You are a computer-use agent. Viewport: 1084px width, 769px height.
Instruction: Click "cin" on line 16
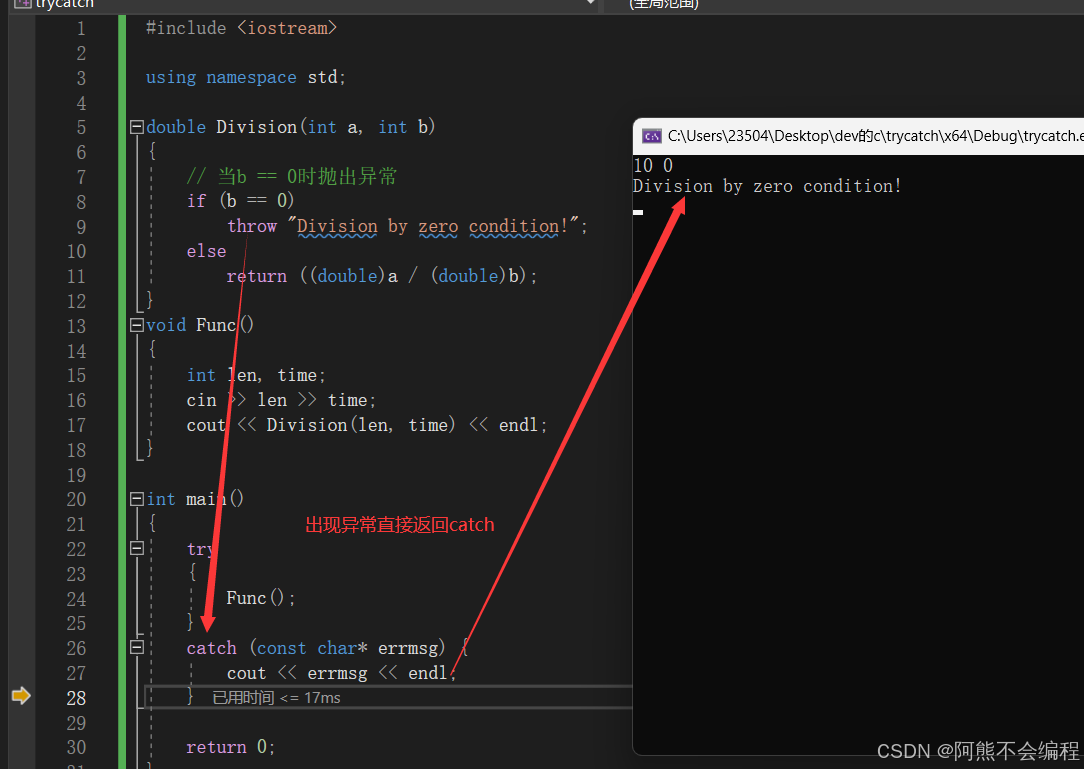[x=201, y=400]
